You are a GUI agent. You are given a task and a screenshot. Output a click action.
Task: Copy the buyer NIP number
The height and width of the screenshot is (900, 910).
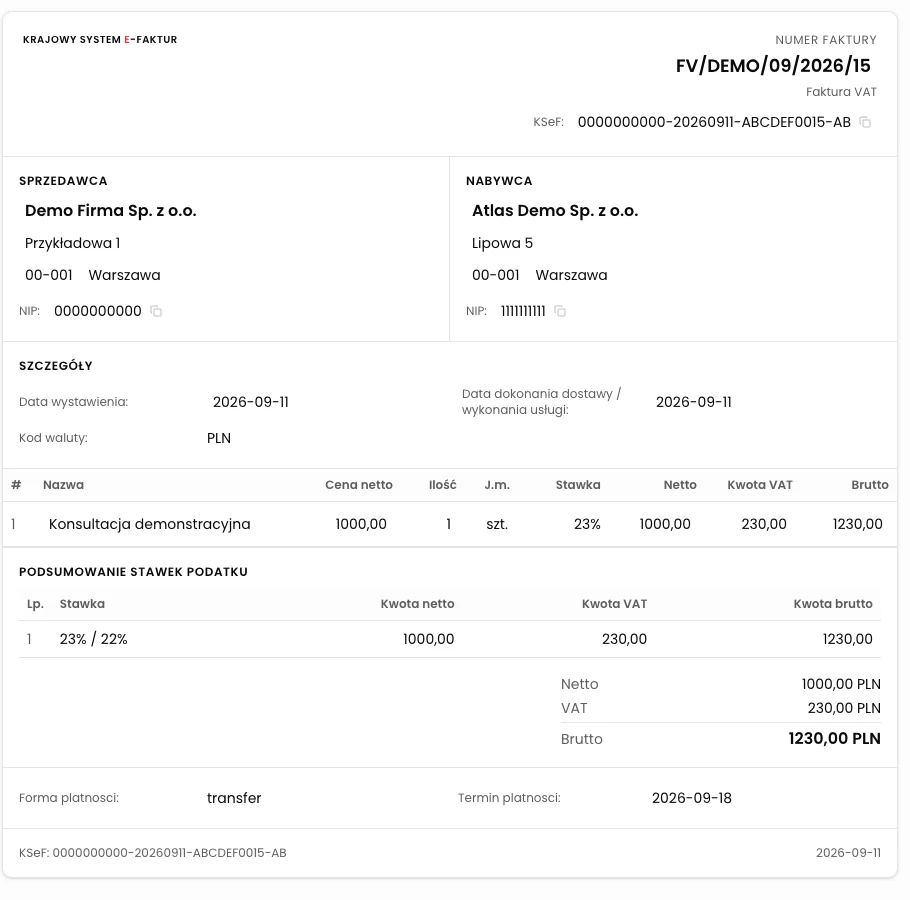[x=559, y=311]
